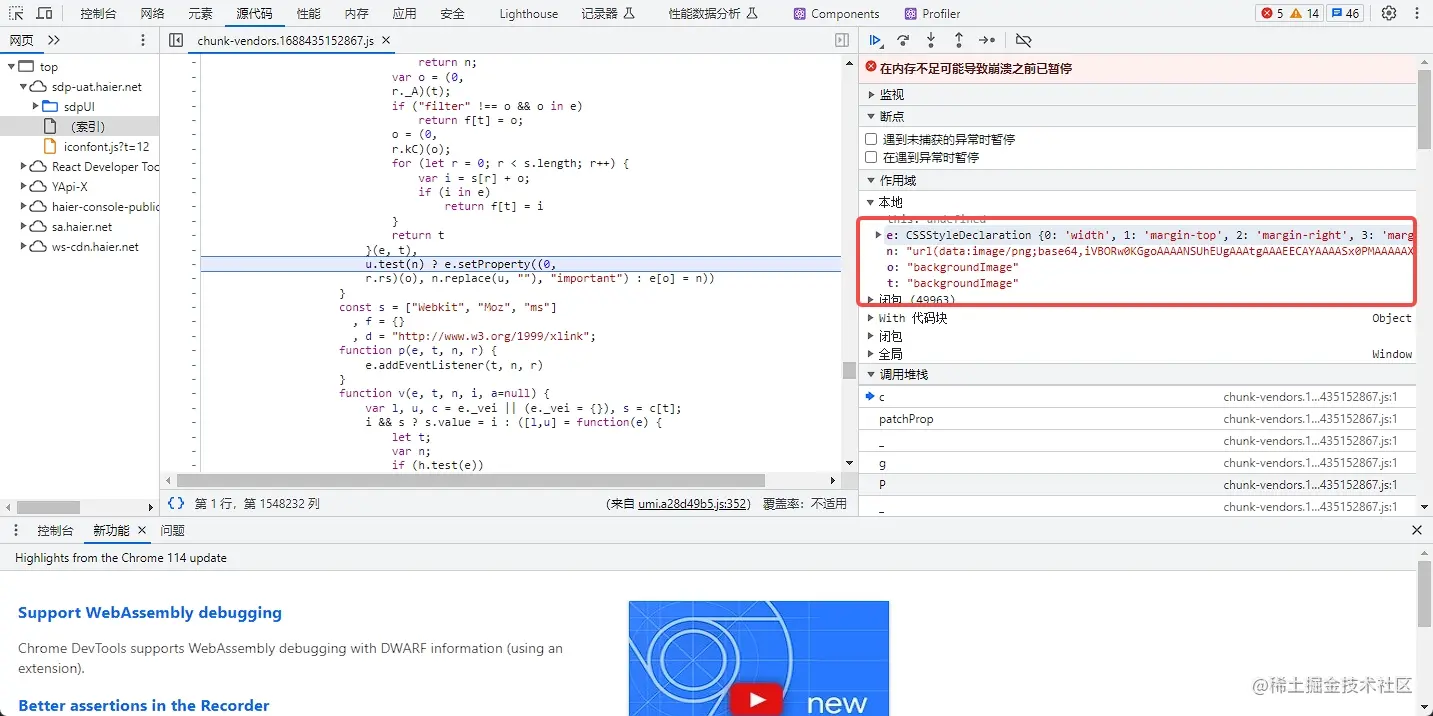
Task: Click the pretty print braces icon
Action: pyautogui.click(x=176, y=503)
